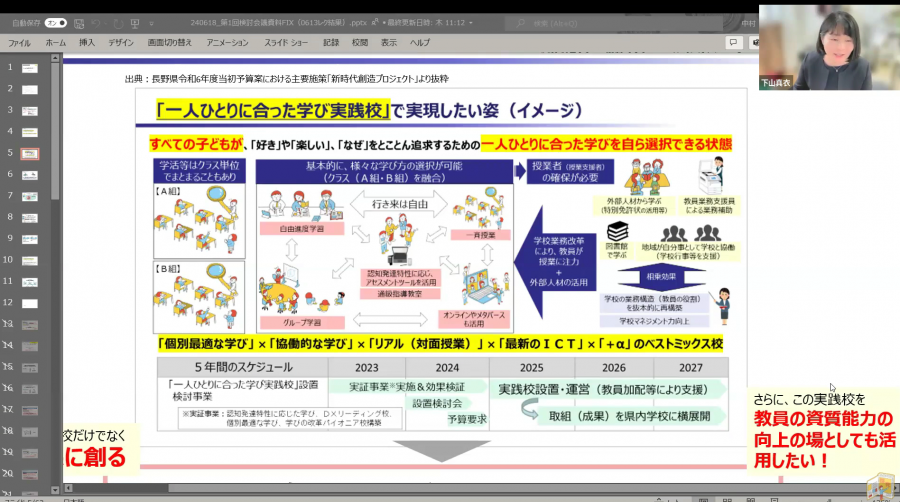This screenshot has height=502, width=900.
Task: Expand the 最終更新日時 version history dropdown
Action: point(471,23)
